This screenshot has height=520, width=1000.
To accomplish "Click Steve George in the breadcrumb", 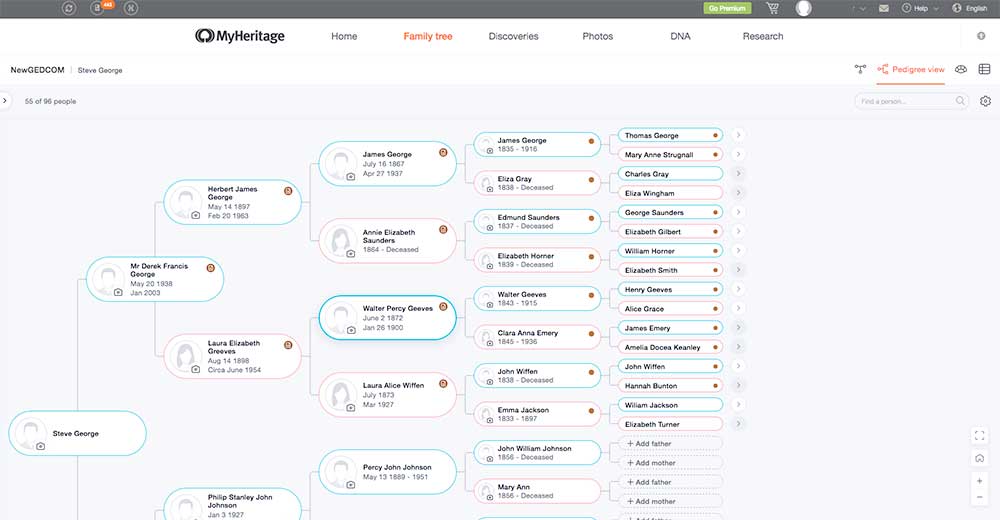I will (x=100, y=70).
